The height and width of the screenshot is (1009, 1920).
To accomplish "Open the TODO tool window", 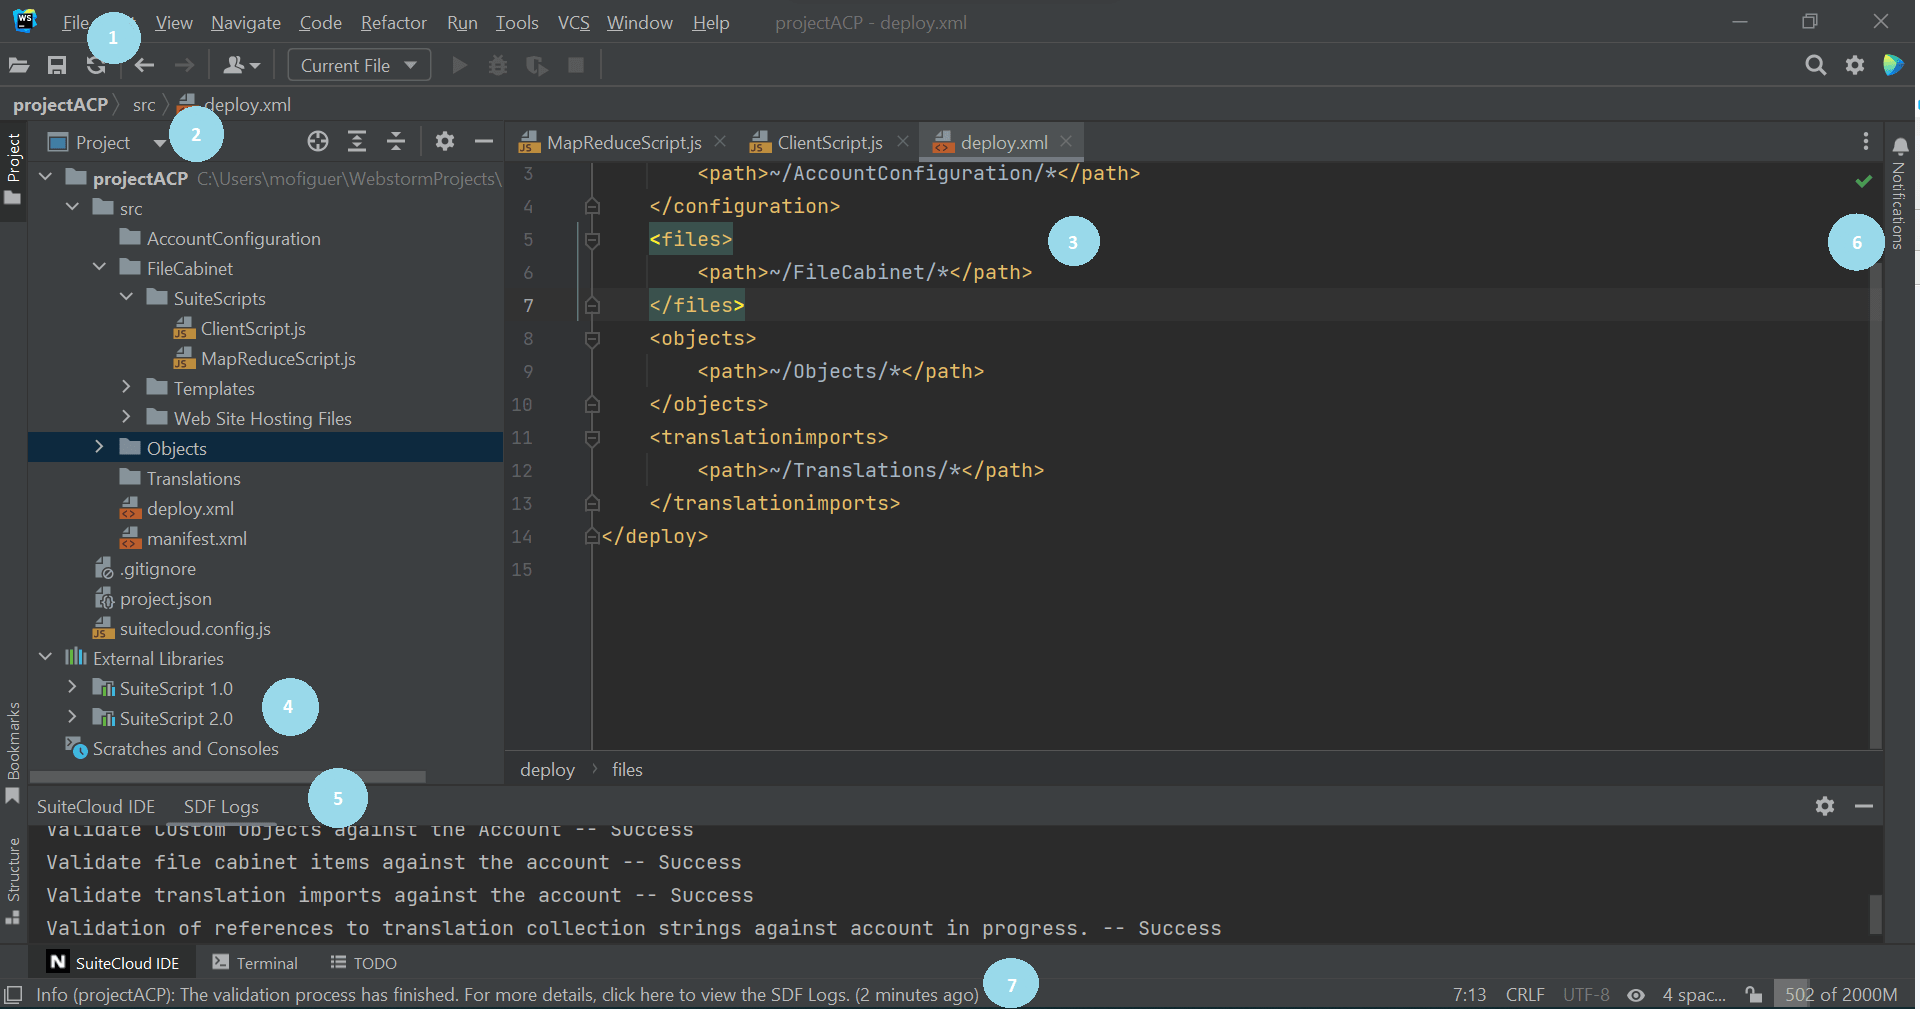I will 363,963.
